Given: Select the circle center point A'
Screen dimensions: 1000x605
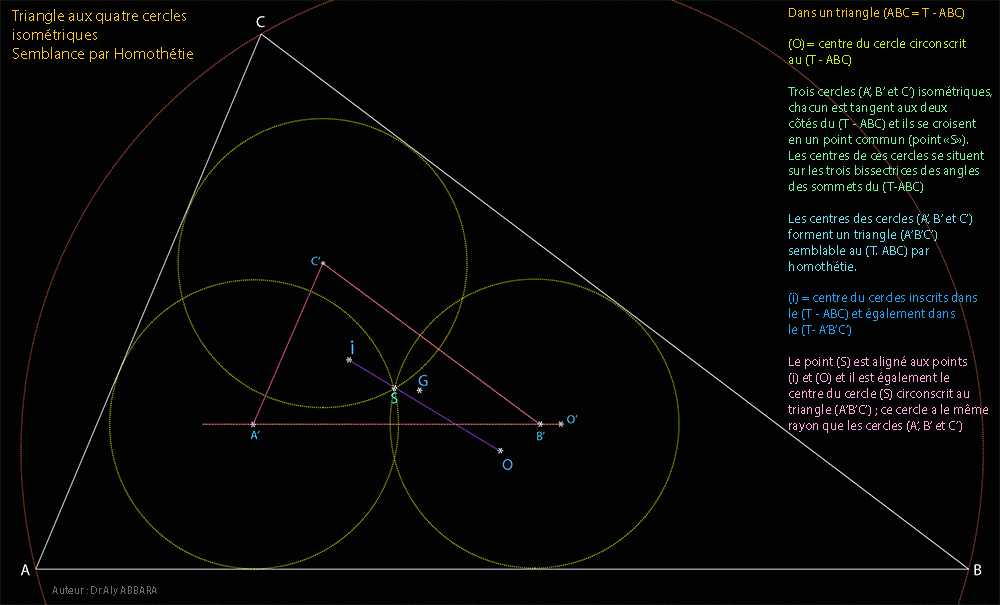Looking at the screenshot, I should coord(253,425).
